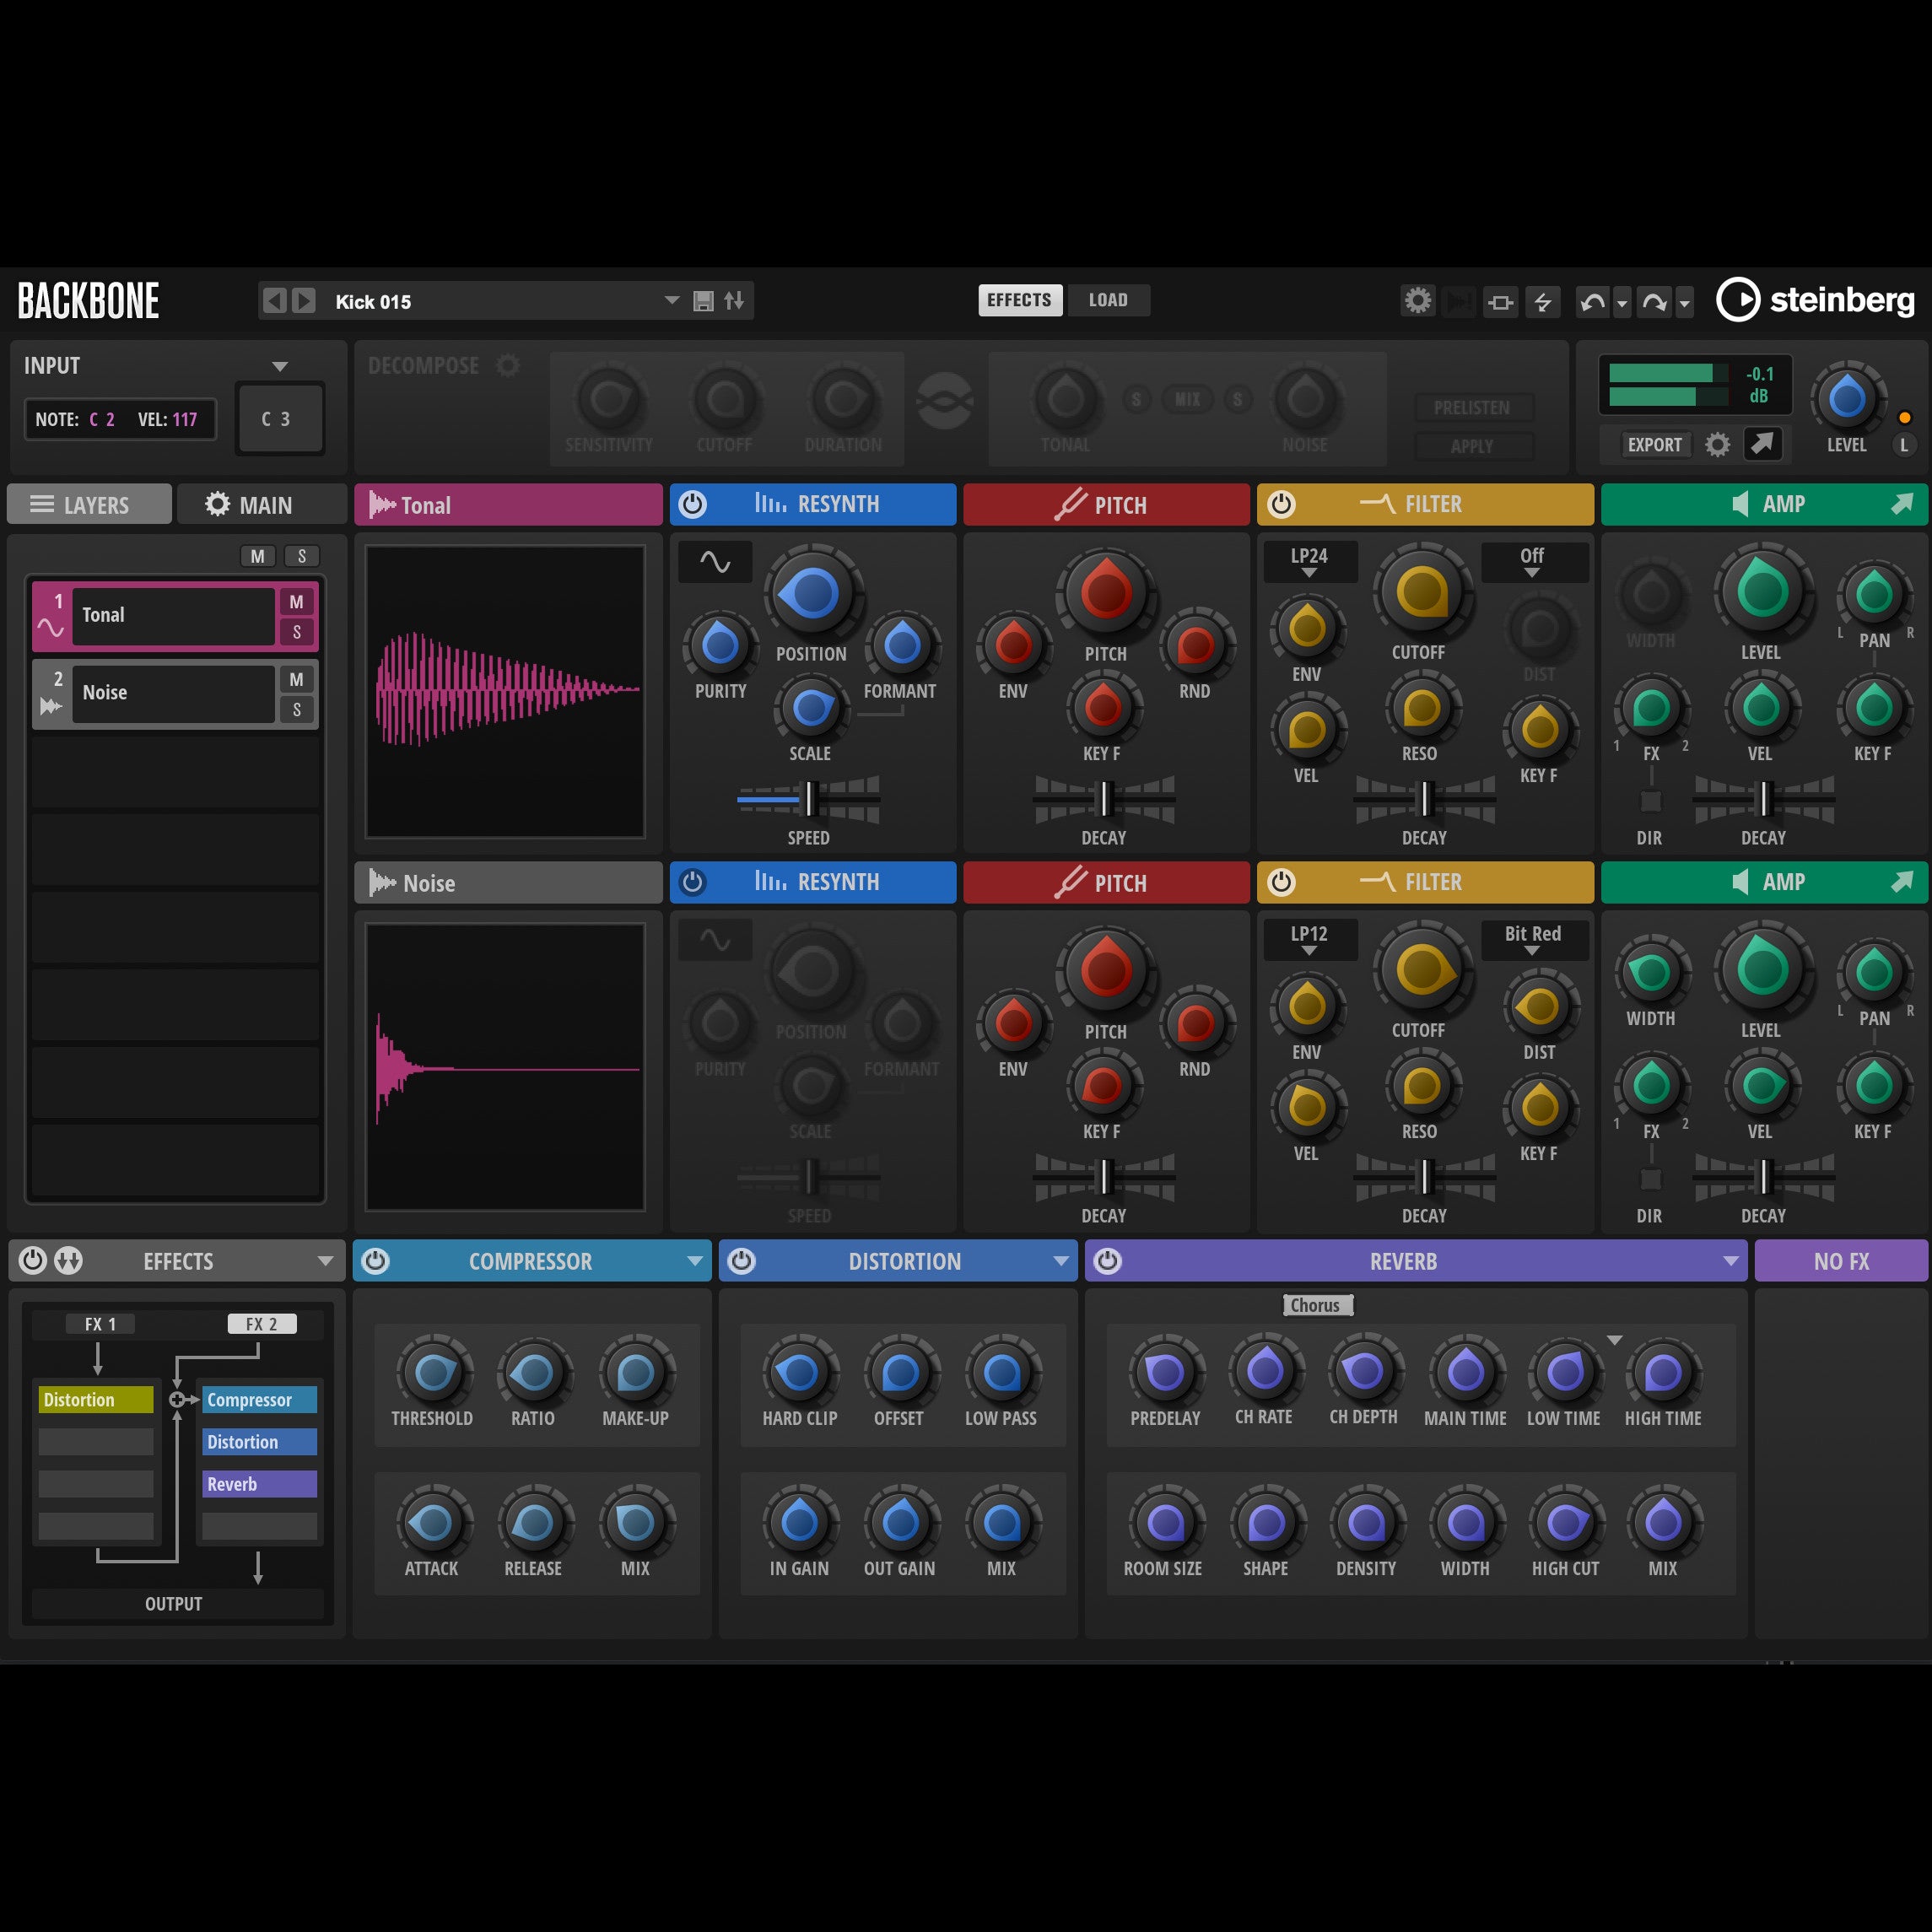The image size is (1932, 1932).
Task: Mute the Tonal layer
Action: pyautogui.click(x=296, y=602)
